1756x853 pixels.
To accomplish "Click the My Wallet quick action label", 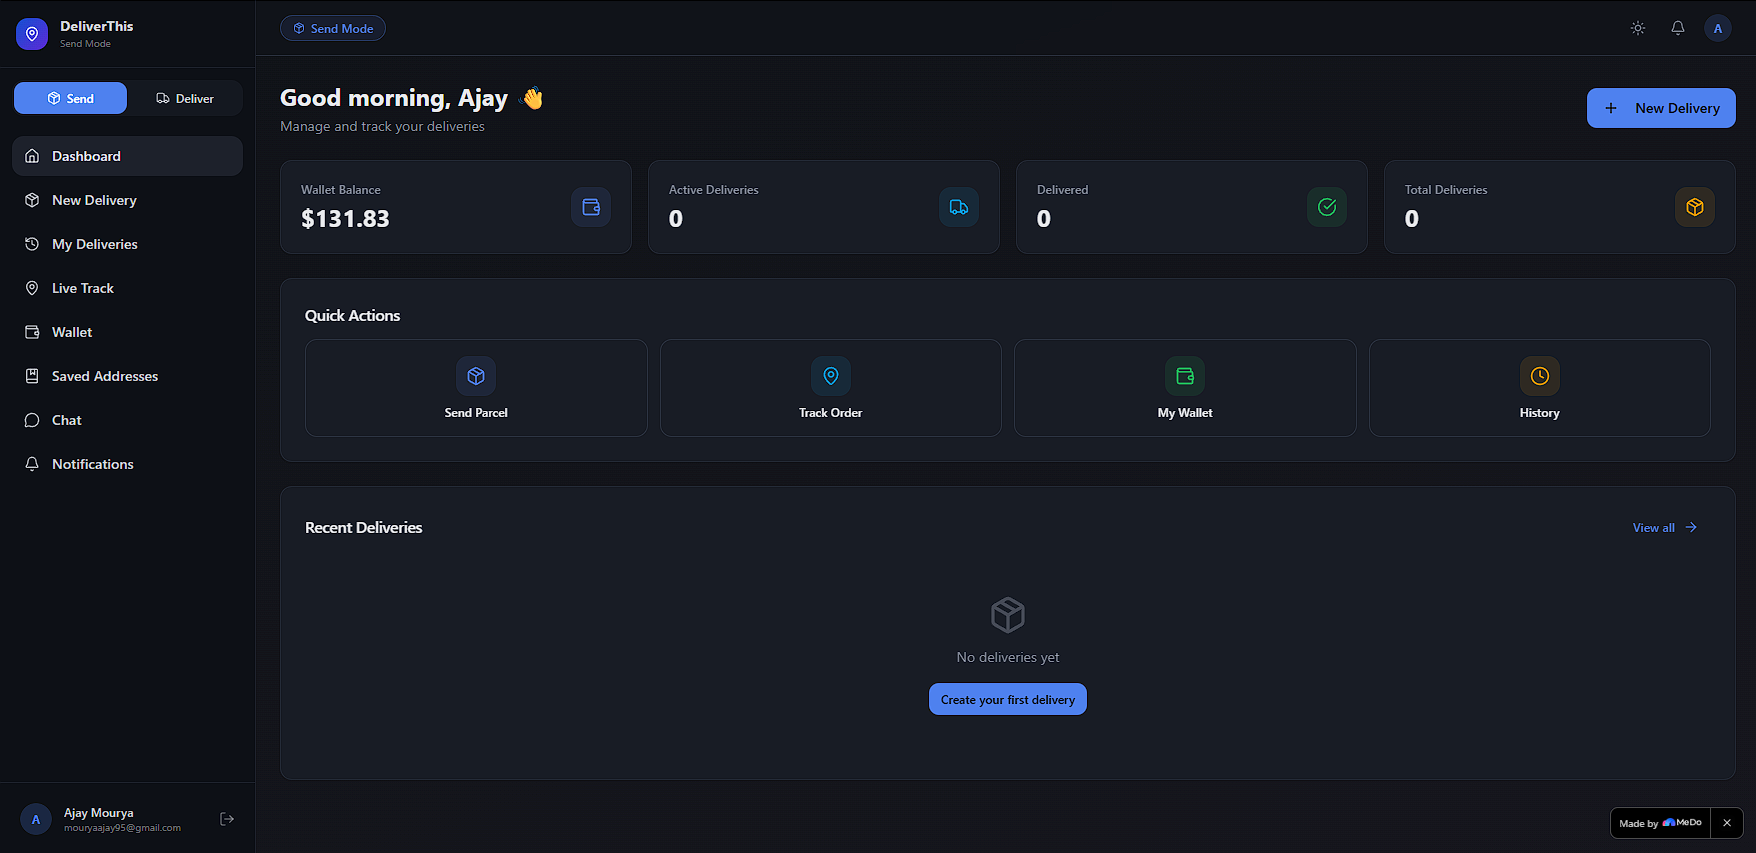I will 1185,413.
